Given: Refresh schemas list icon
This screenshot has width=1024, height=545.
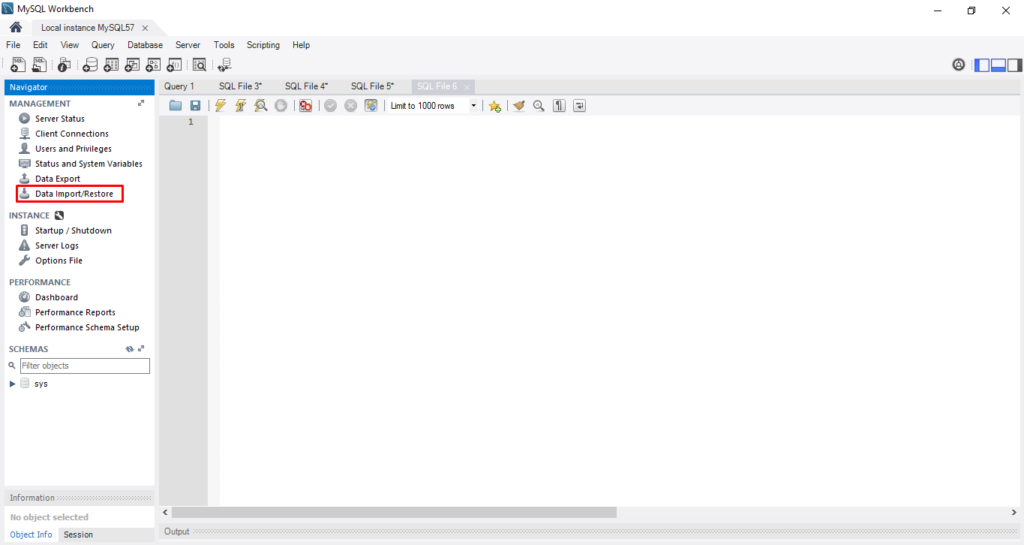Looking at the screenshot, I should click(x=129, y=349).
